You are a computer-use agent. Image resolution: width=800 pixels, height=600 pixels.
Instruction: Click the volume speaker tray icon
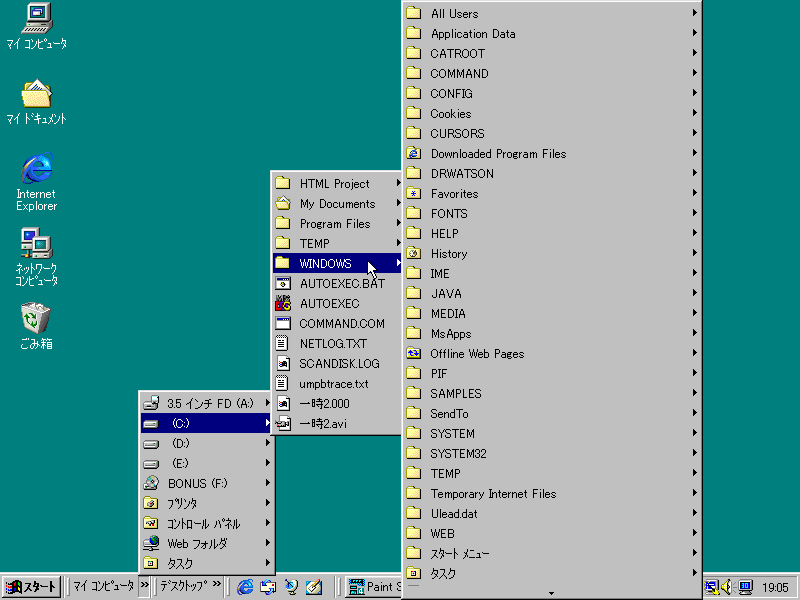pyautogui.click(x=727, y=587)
